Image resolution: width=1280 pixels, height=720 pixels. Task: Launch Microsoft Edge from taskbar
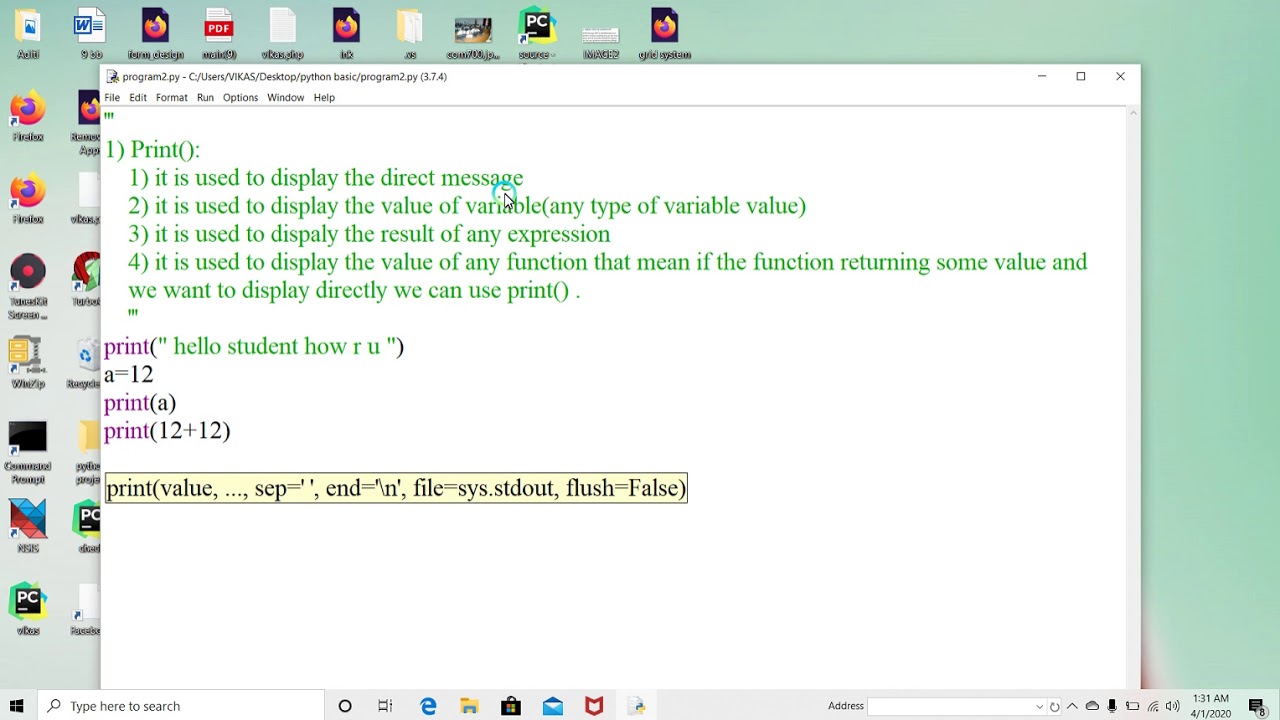(x=428, y=706)
